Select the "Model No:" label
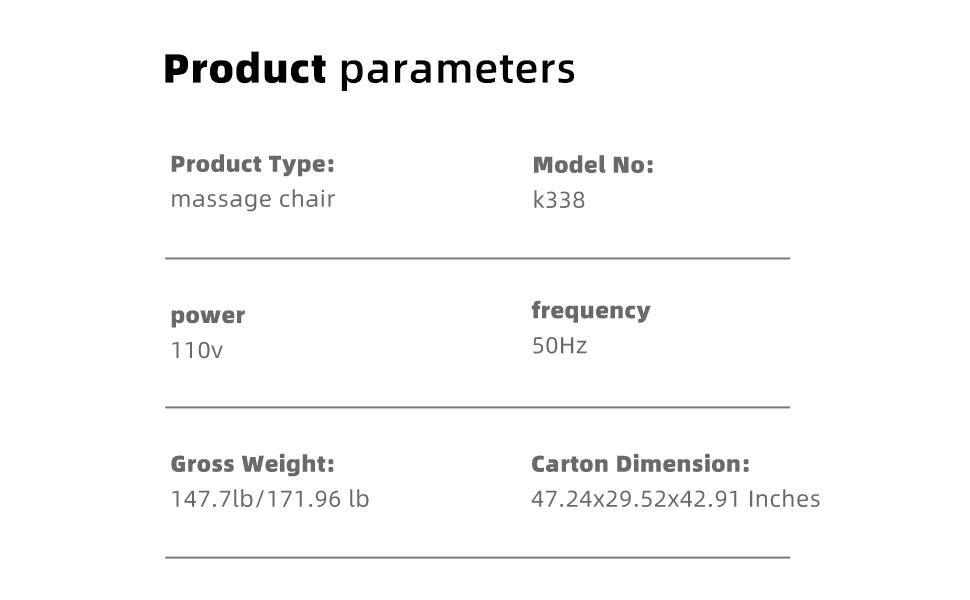 tap(592, 165)
